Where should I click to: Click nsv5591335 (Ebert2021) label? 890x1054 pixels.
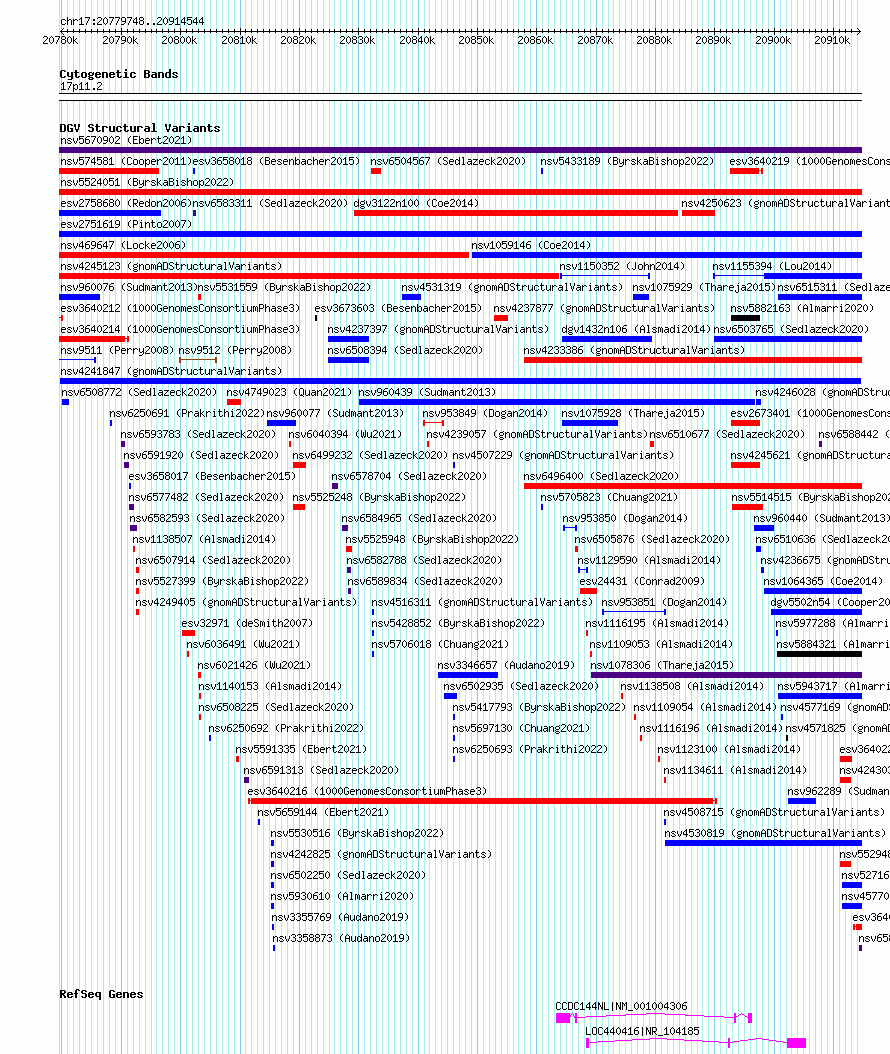pos(301,749)
